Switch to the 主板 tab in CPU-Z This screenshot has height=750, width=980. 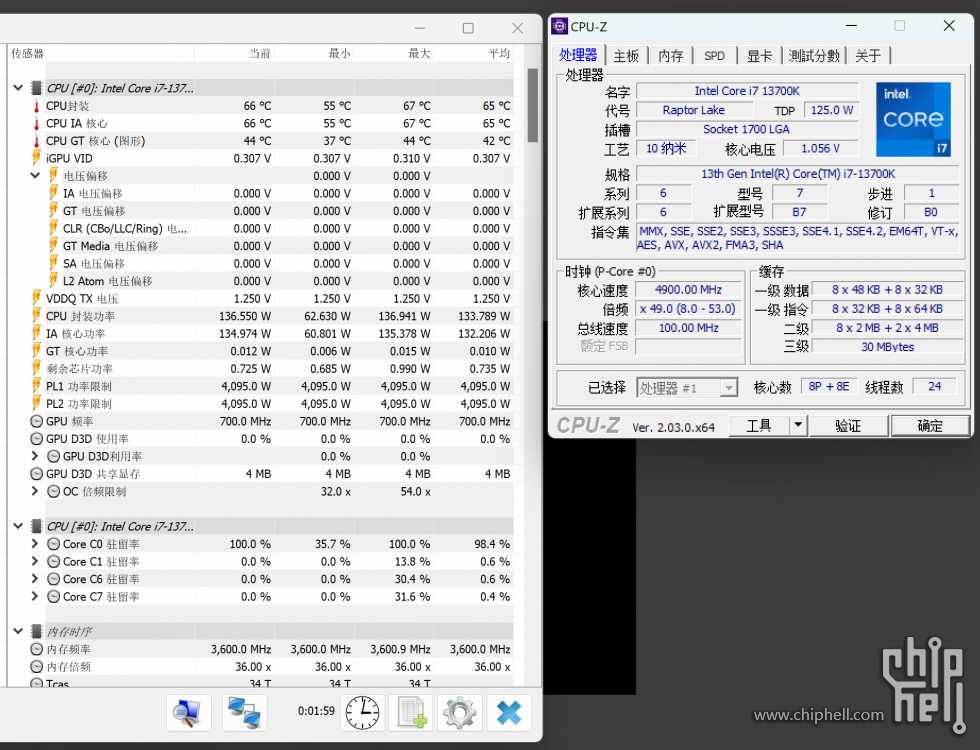coord(626,56)
